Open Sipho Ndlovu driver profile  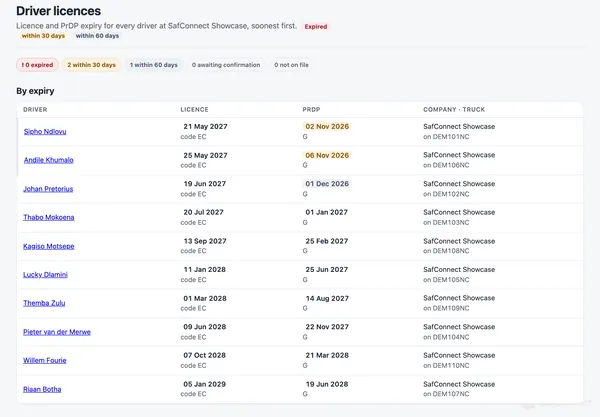pos(45,132)
